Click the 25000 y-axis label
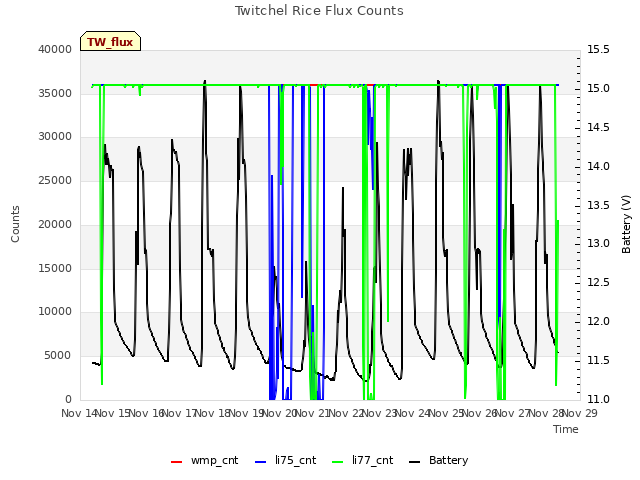The image size is (640, 480). [55, 180]
